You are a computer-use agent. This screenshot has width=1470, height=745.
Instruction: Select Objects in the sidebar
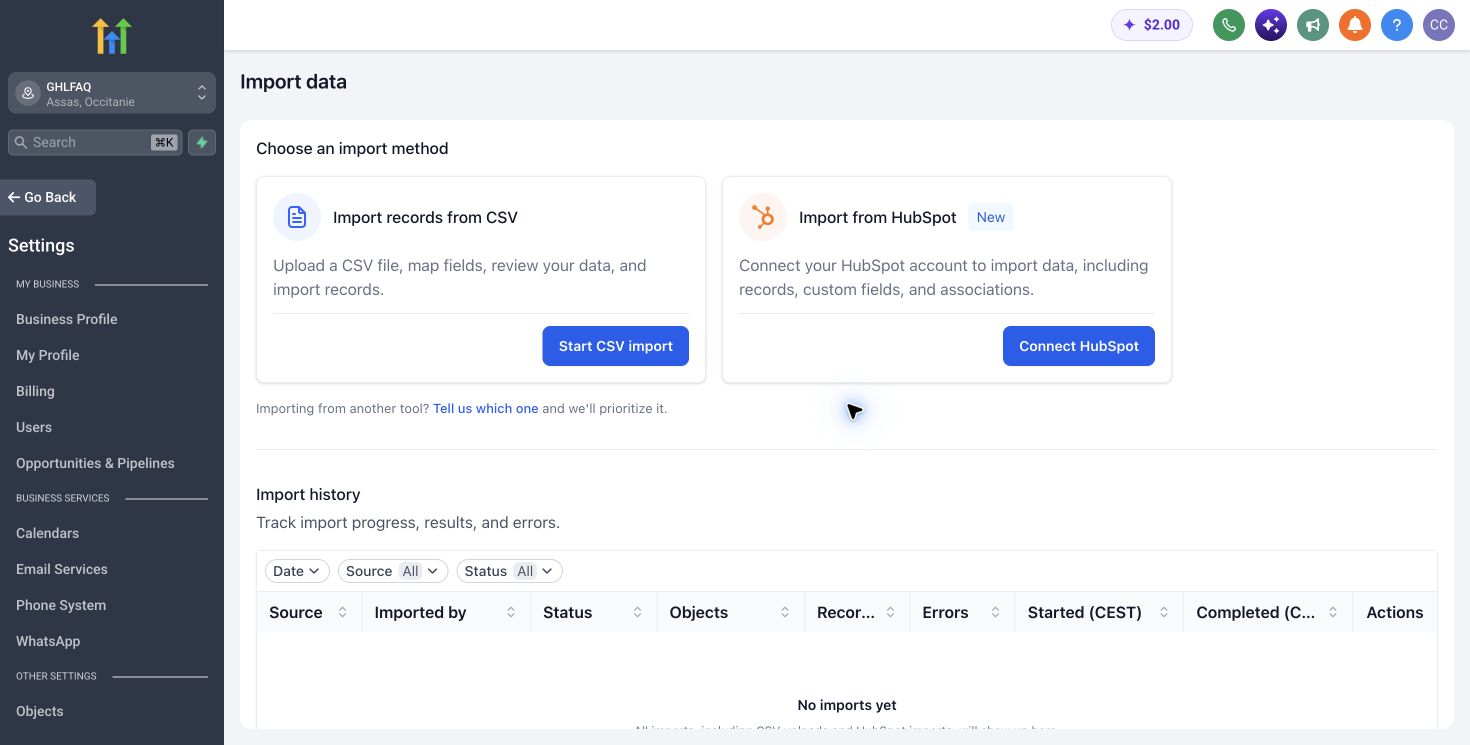coord(40,711)
